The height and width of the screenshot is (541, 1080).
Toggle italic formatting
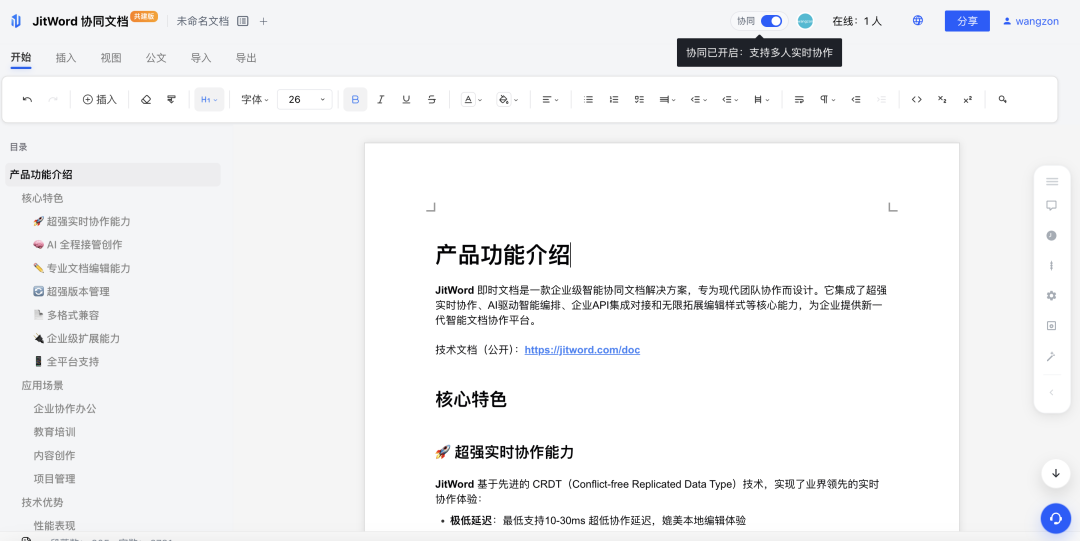[381, 99]
